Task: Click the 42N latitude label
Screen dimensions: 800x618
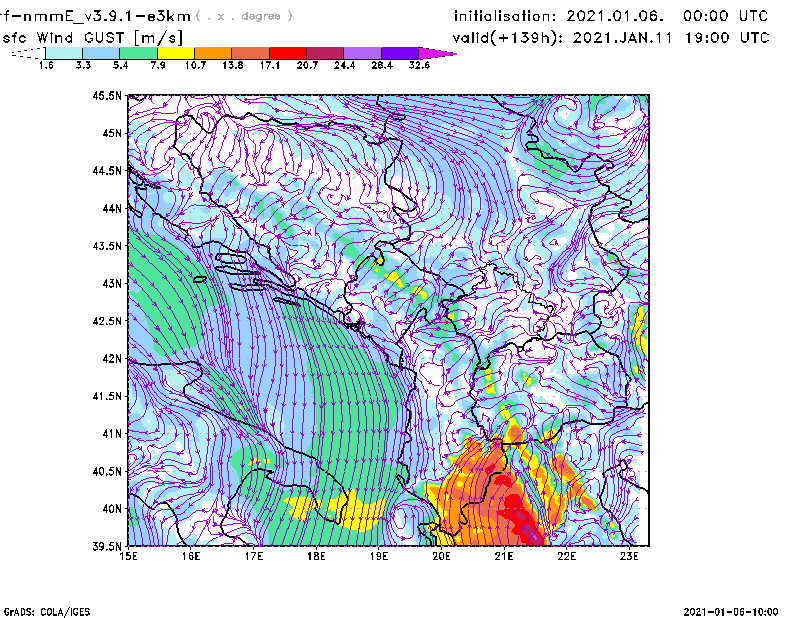Action: [x=112, y=359]
